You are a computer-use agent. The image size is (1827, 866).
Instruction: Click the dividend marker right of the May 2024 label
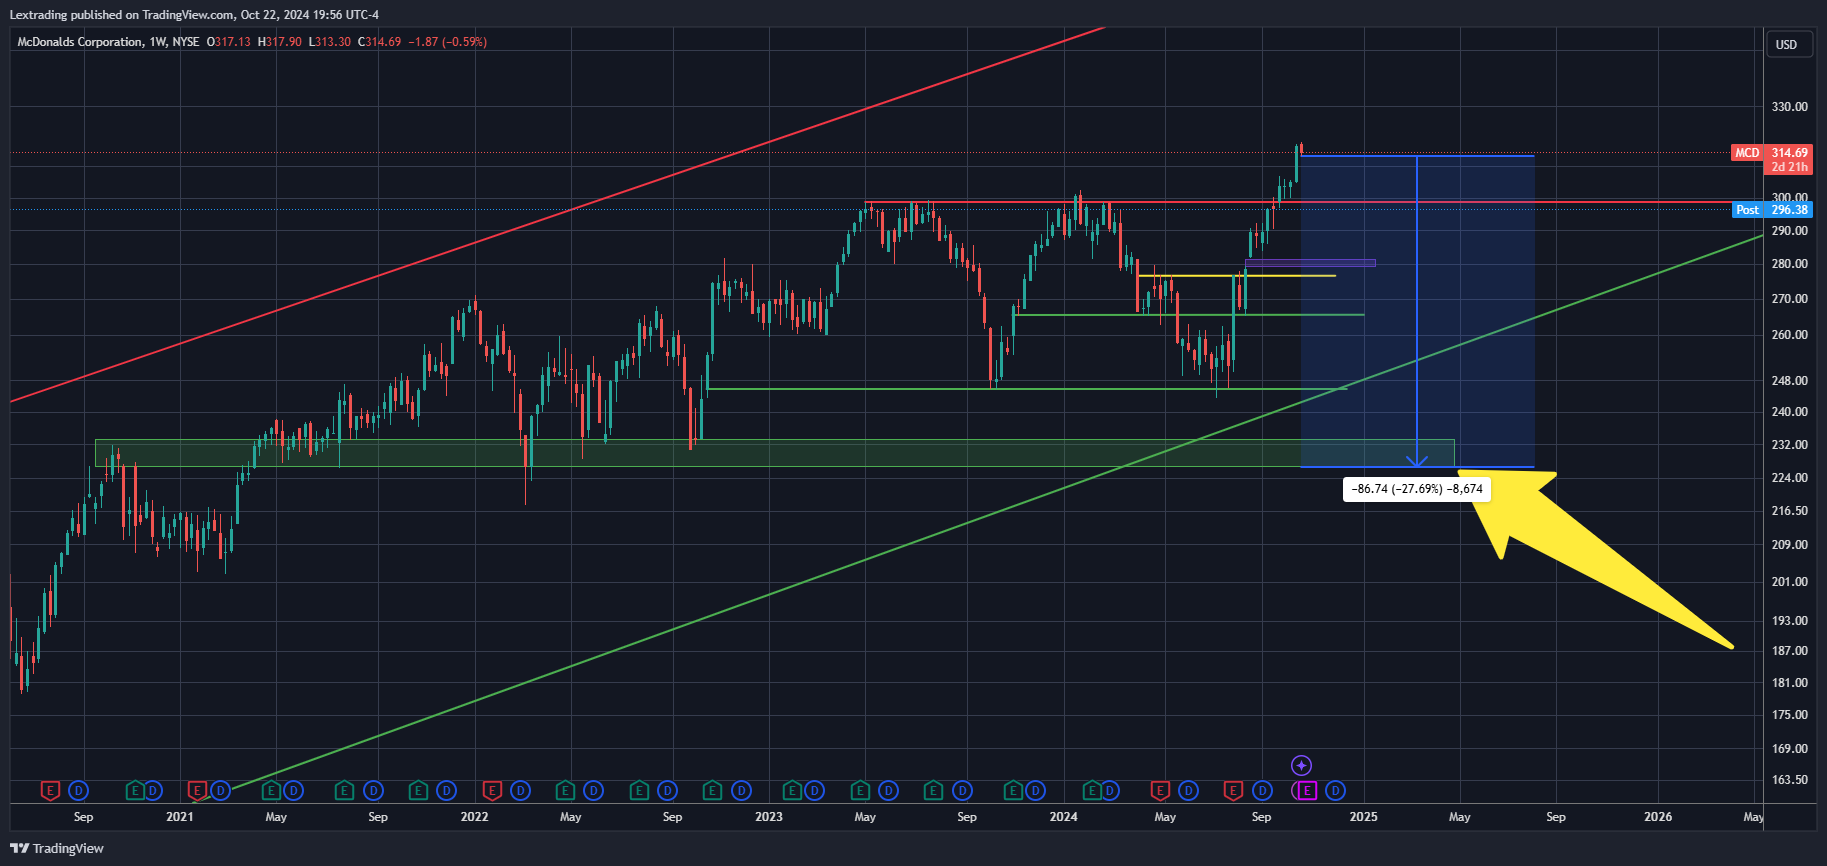coord(1188,791)
